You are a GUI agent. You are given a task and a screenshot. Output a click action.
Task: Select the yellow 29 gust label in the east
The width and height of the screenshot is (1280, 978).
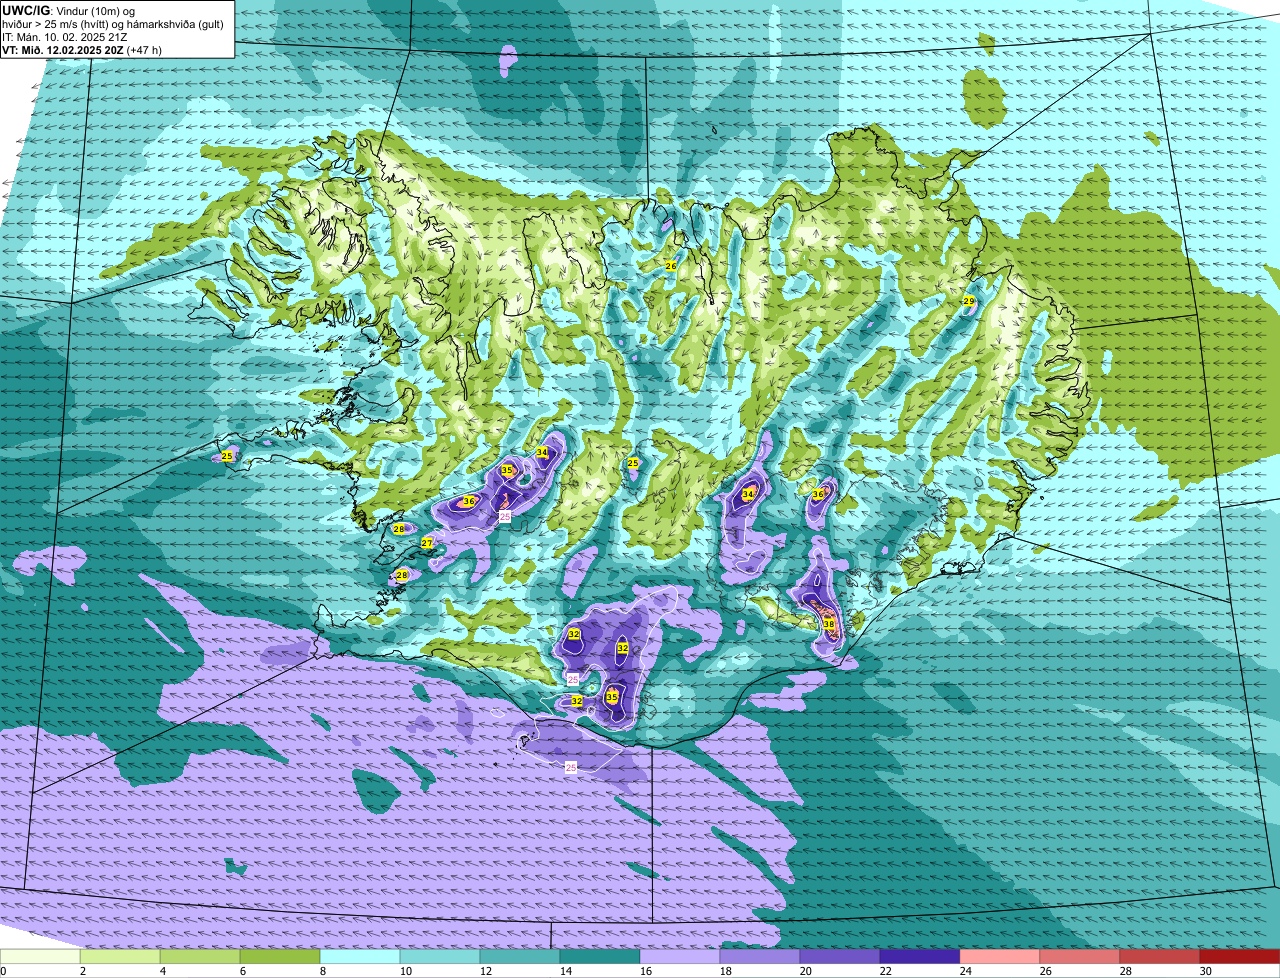pyautogui.click(x=969, y=301)
